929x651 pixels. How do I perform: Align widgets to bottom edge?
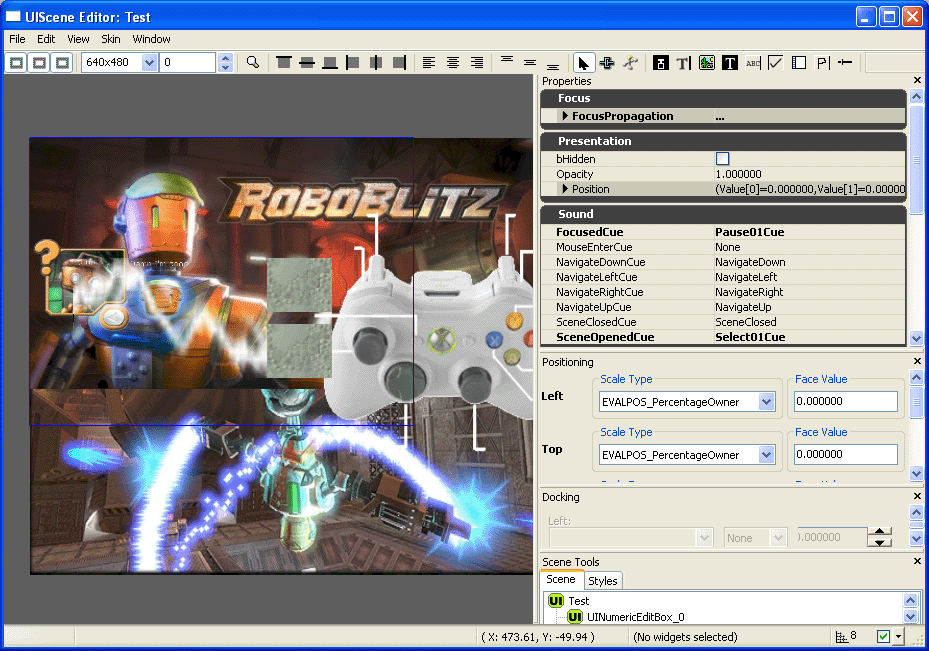coord(330,62)
